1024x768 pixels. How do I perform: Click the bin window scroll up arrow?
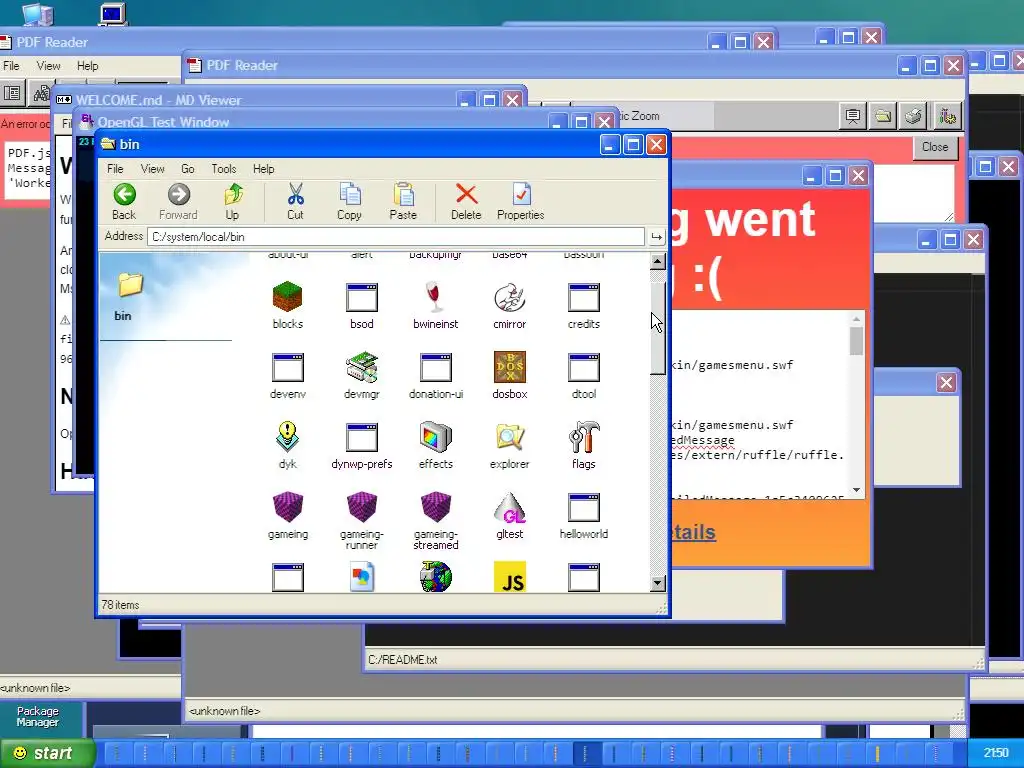(658, 262)
